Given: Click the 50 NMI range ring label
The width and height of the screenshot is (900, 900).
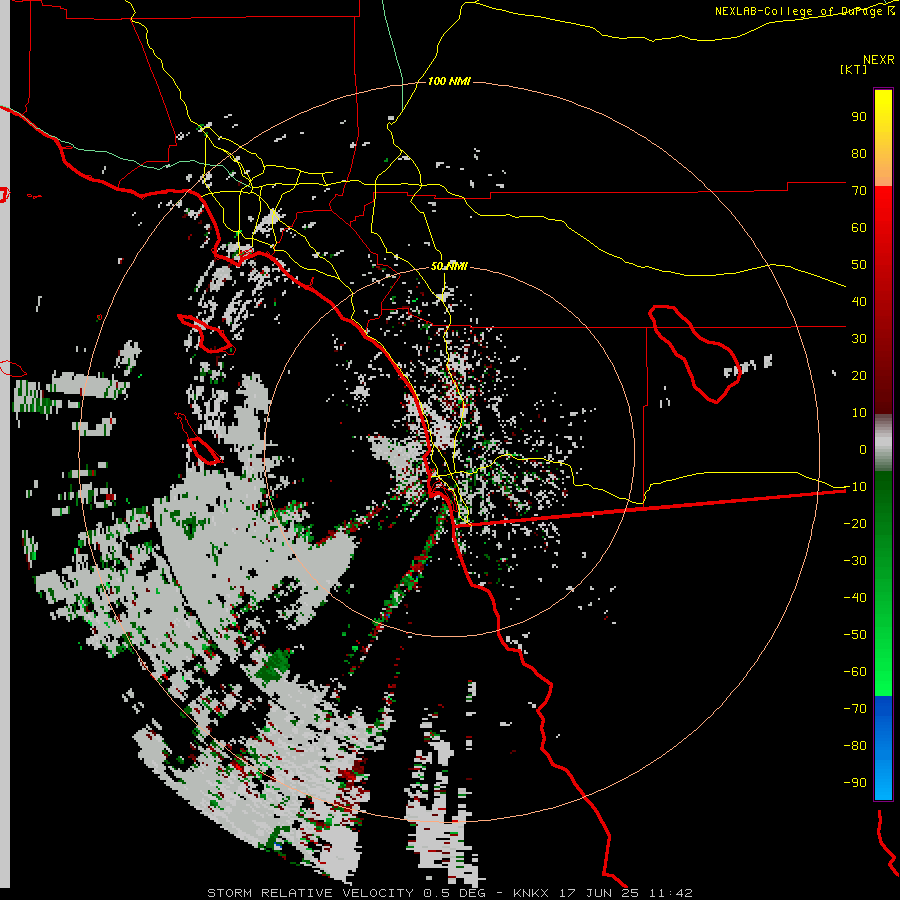Looking at the screenshot, I should point(449,266).
